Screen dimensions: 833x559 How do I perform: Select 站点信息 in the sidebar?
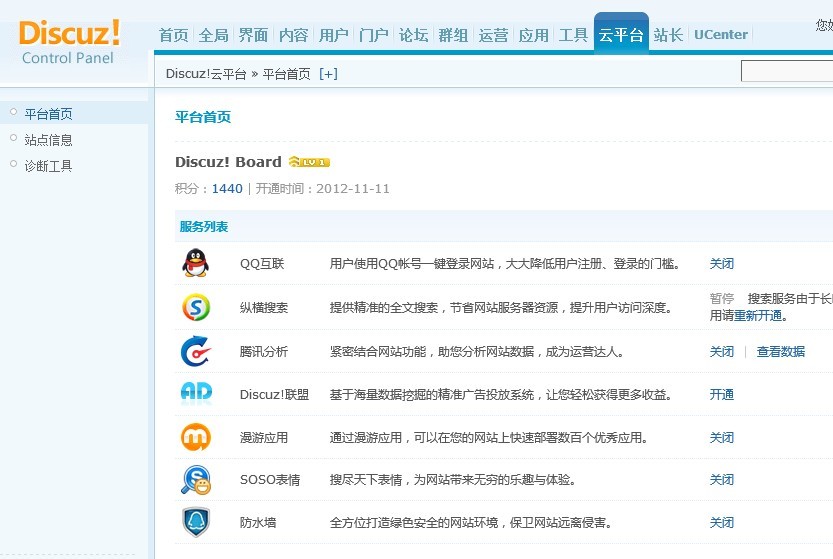tap(48, 140)
